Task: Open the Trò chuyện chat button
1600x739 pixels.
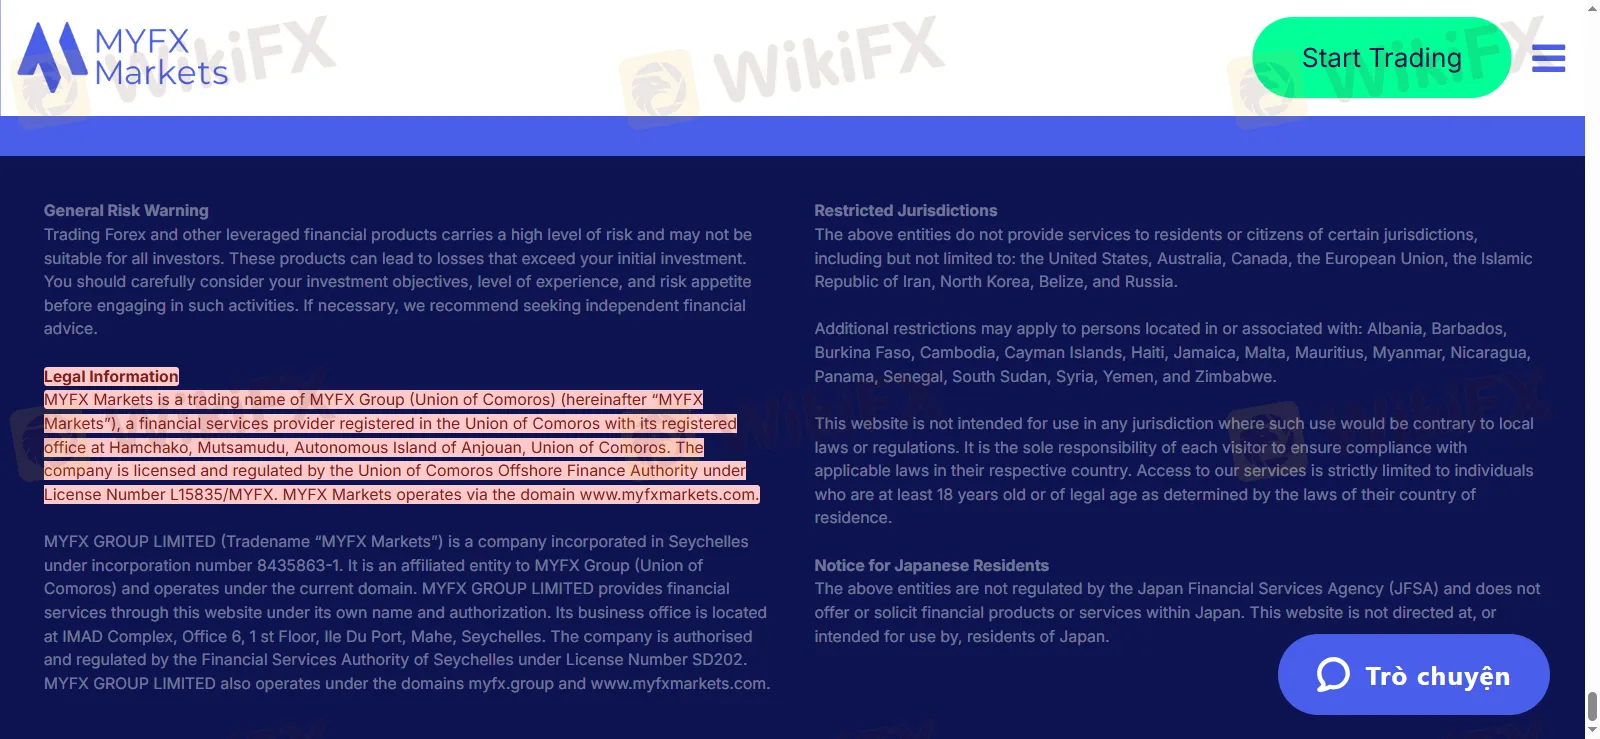Action: tap(1413, 674)
